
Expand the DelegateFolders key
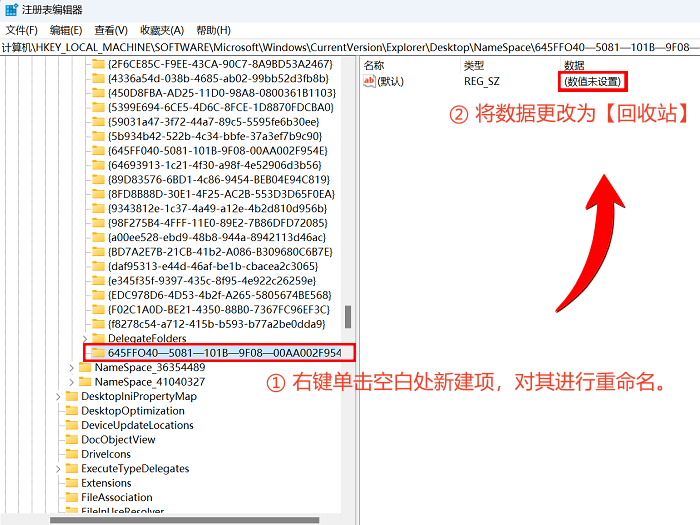click(x=85, y=338)
